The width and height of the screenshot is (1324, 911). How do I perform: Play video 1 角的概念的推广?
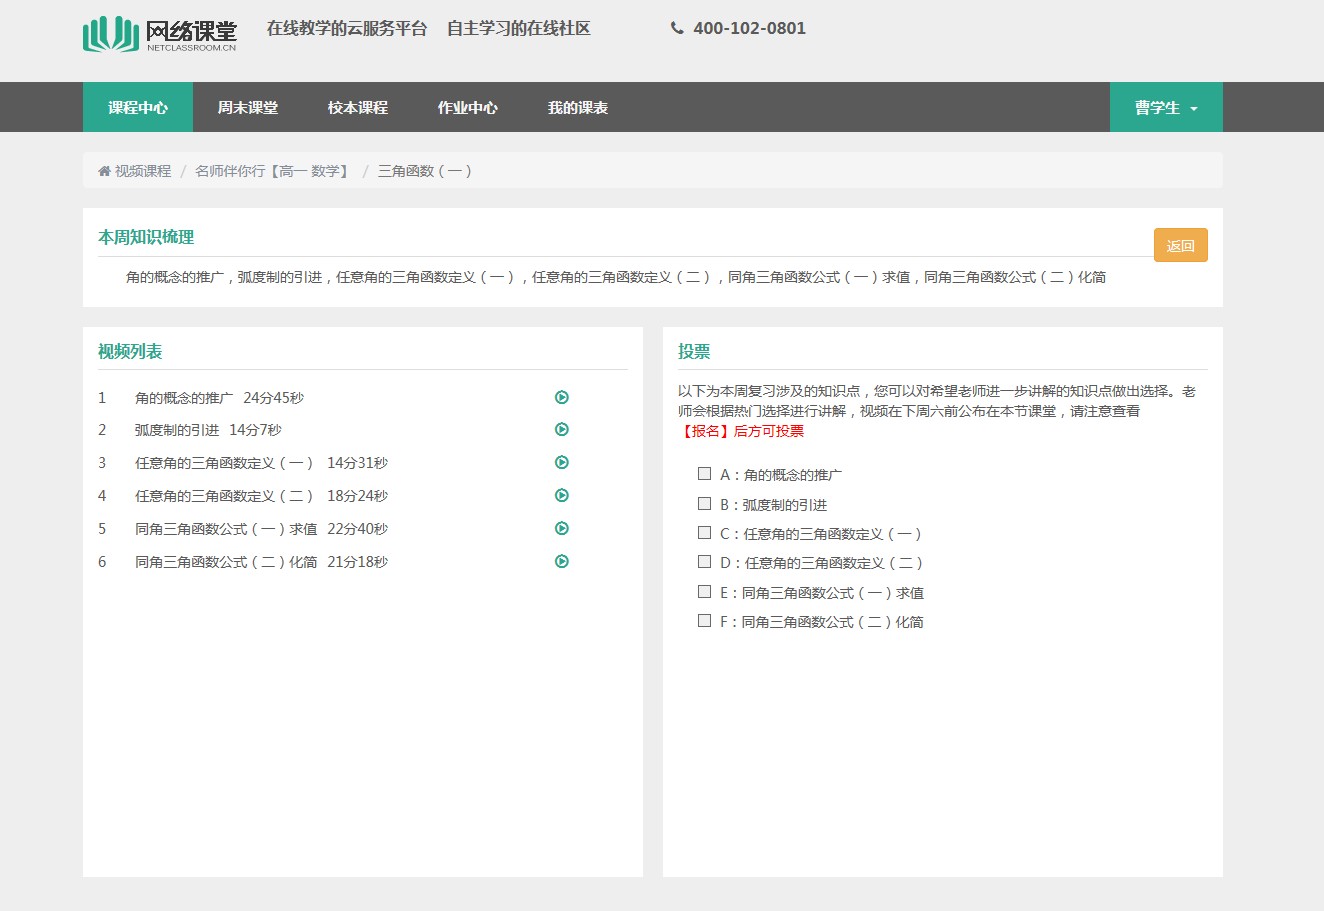562,397
